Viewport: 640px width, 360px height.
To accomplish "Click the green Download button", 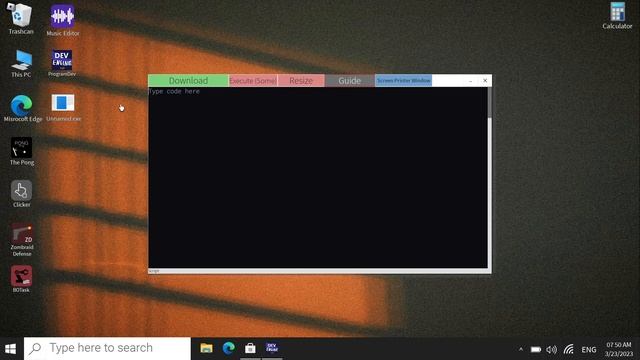I will click(x=188, y=80).
